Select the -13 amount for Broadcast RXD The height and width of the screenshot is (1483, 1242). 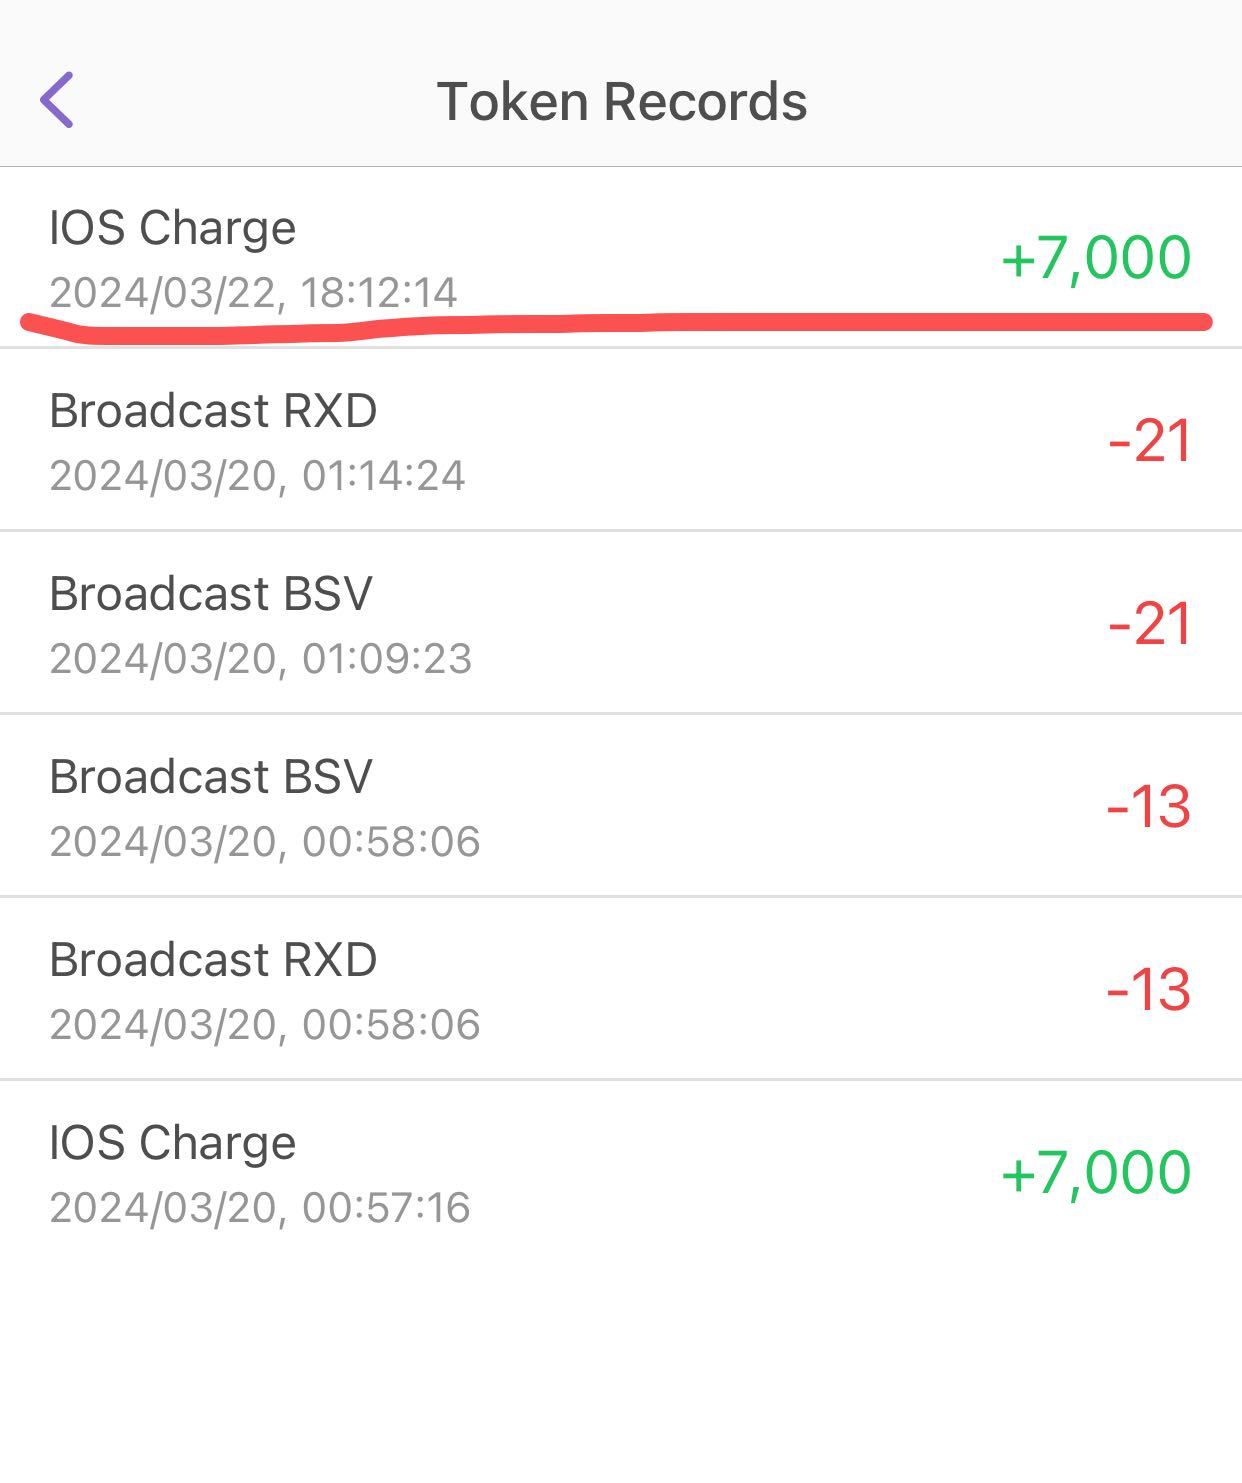tap(1148, 990)
